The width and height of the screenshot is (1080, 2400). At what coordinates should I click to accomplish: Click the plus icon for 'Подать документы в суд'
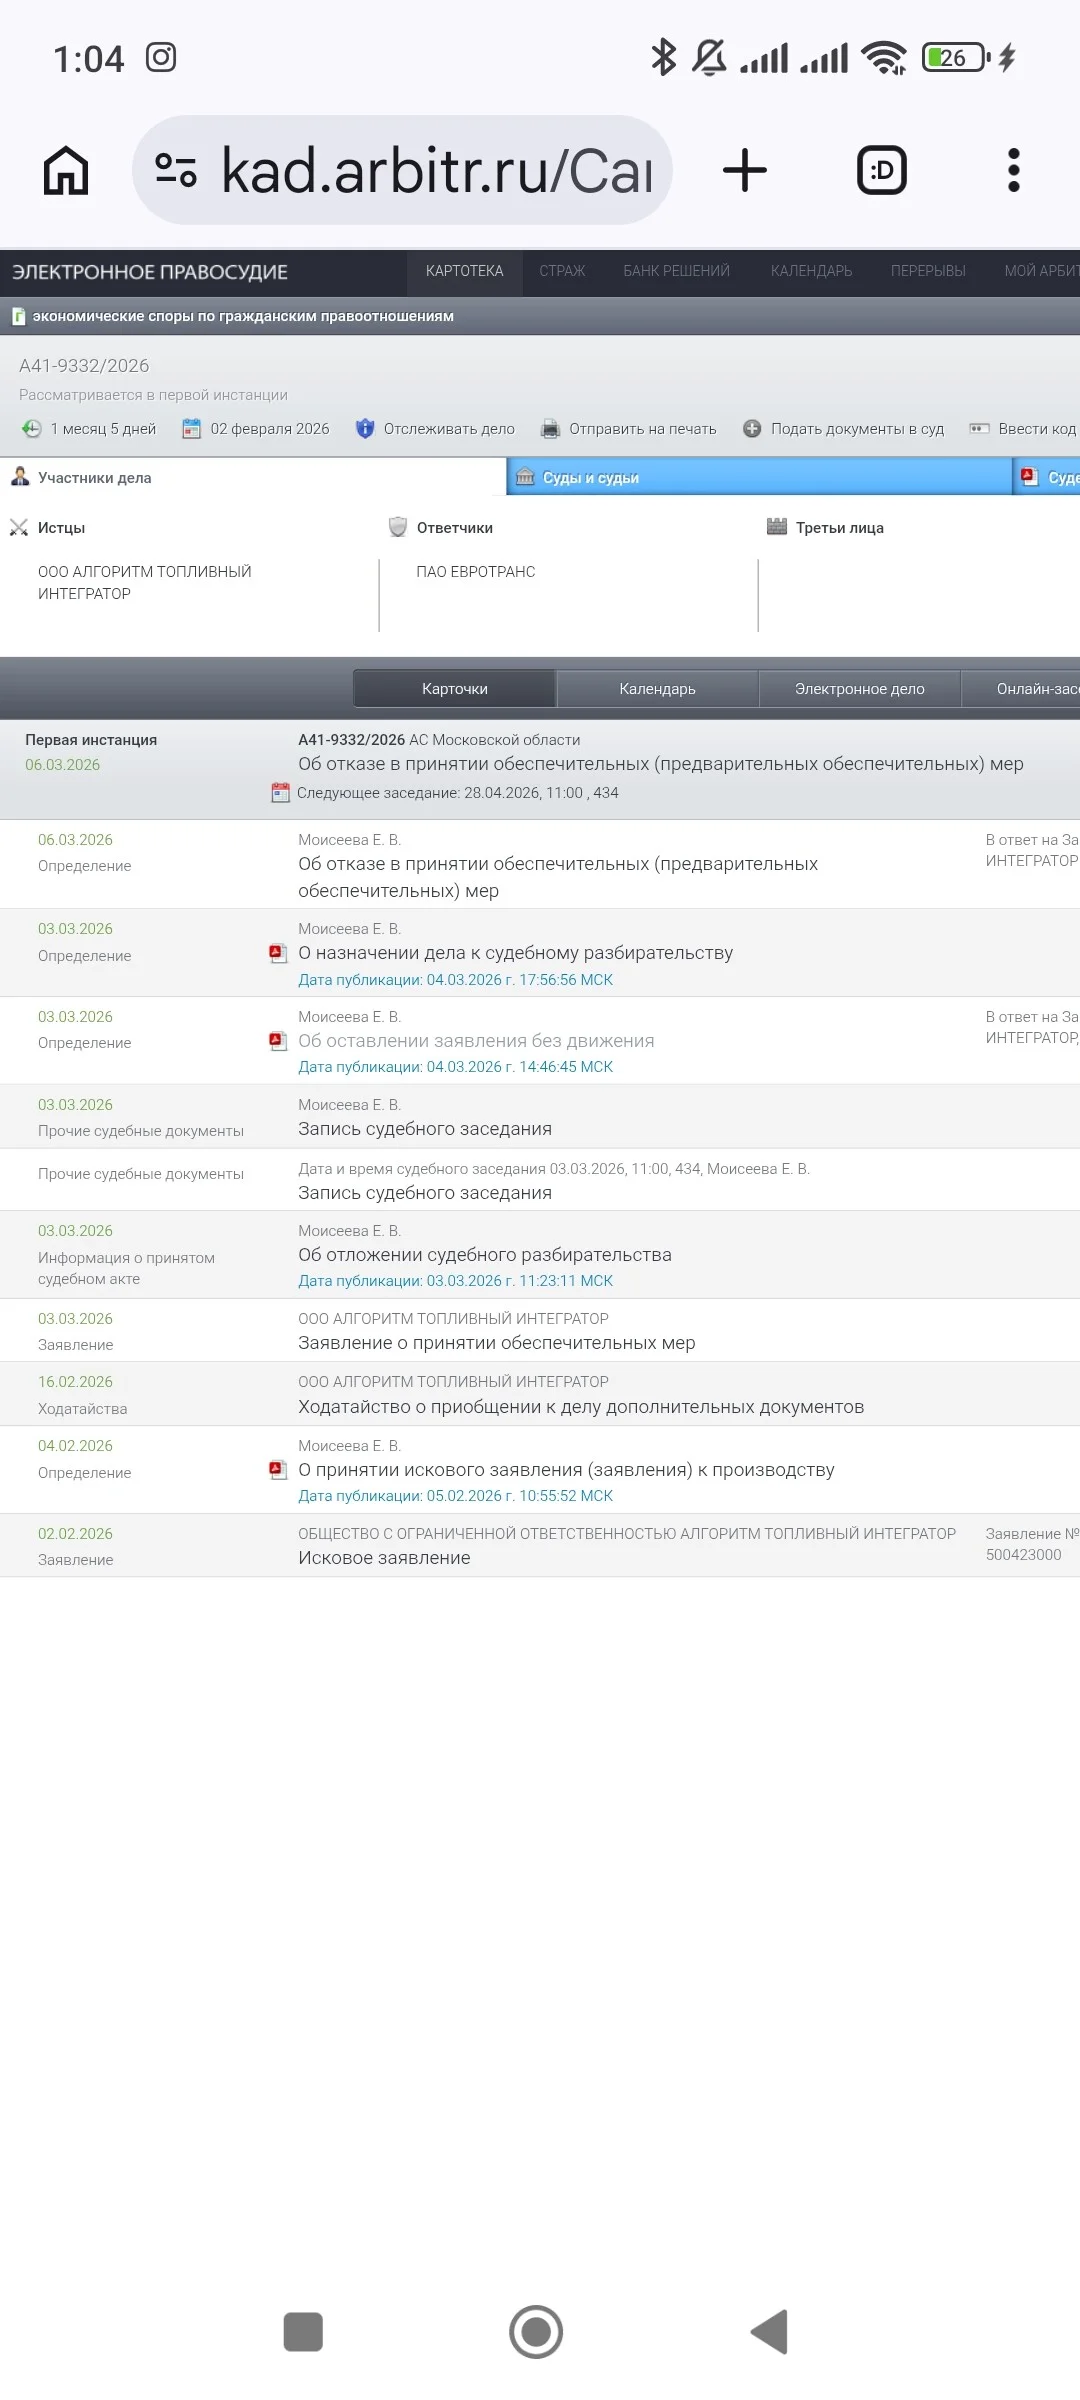(752, 429)
